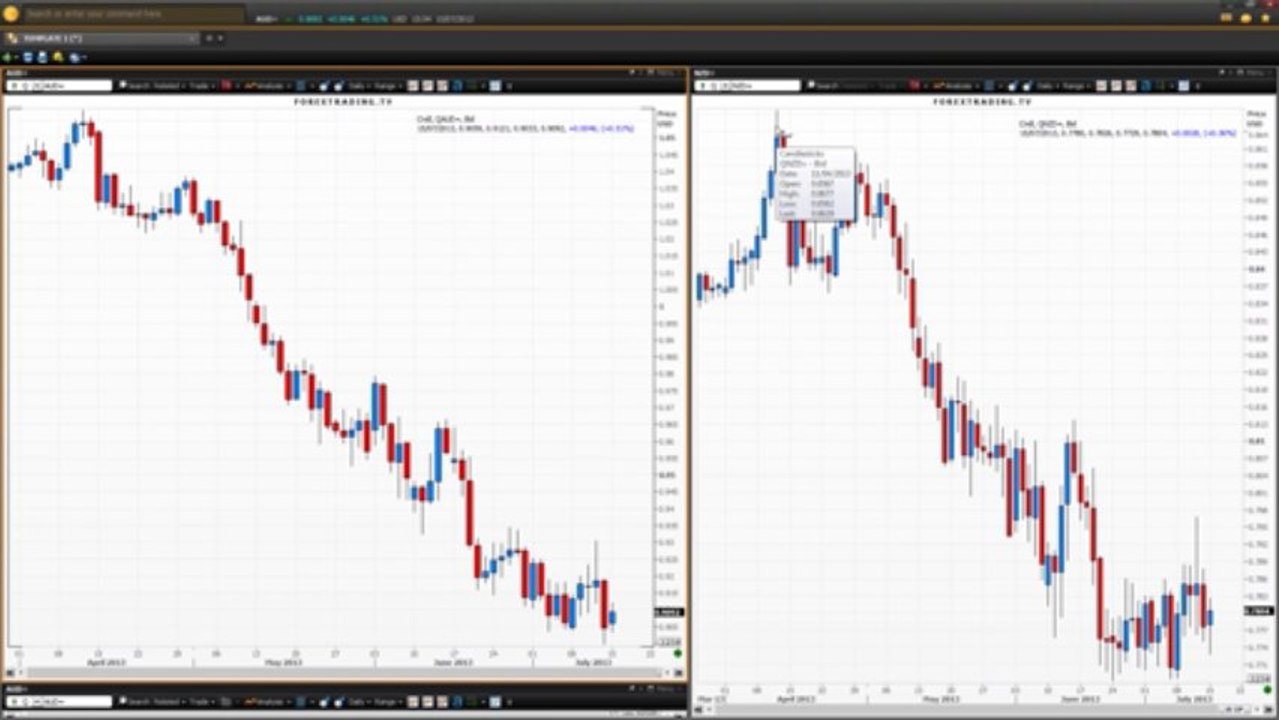Click the pin icon in left chart header
The image size is (1279, 720).
pyautogui.click(x=633, y=73)
